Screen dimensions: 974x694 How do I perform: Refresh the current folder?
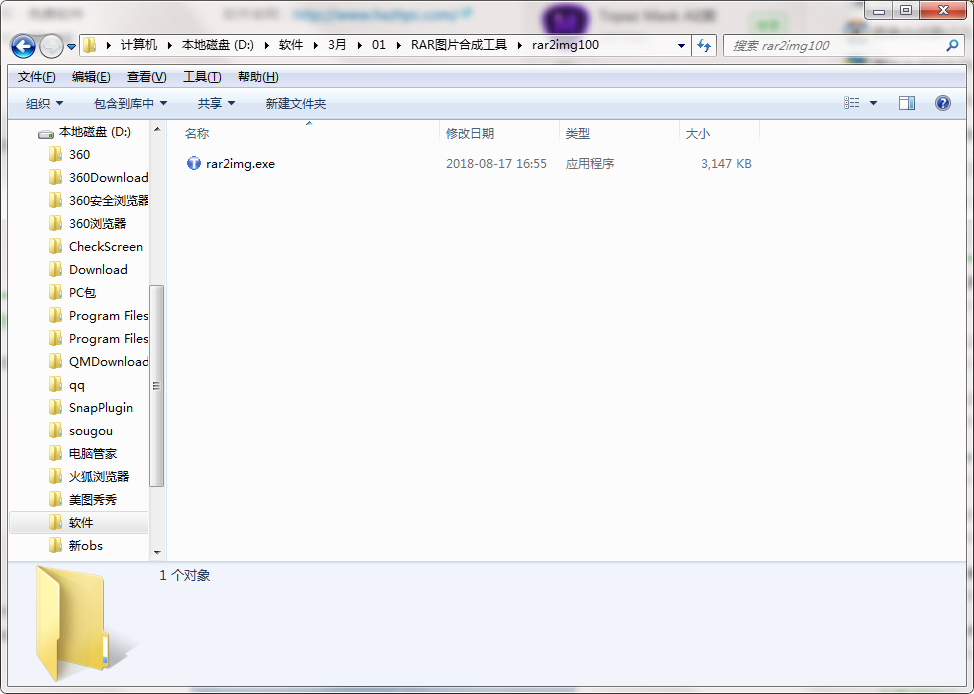coord(704,46)
